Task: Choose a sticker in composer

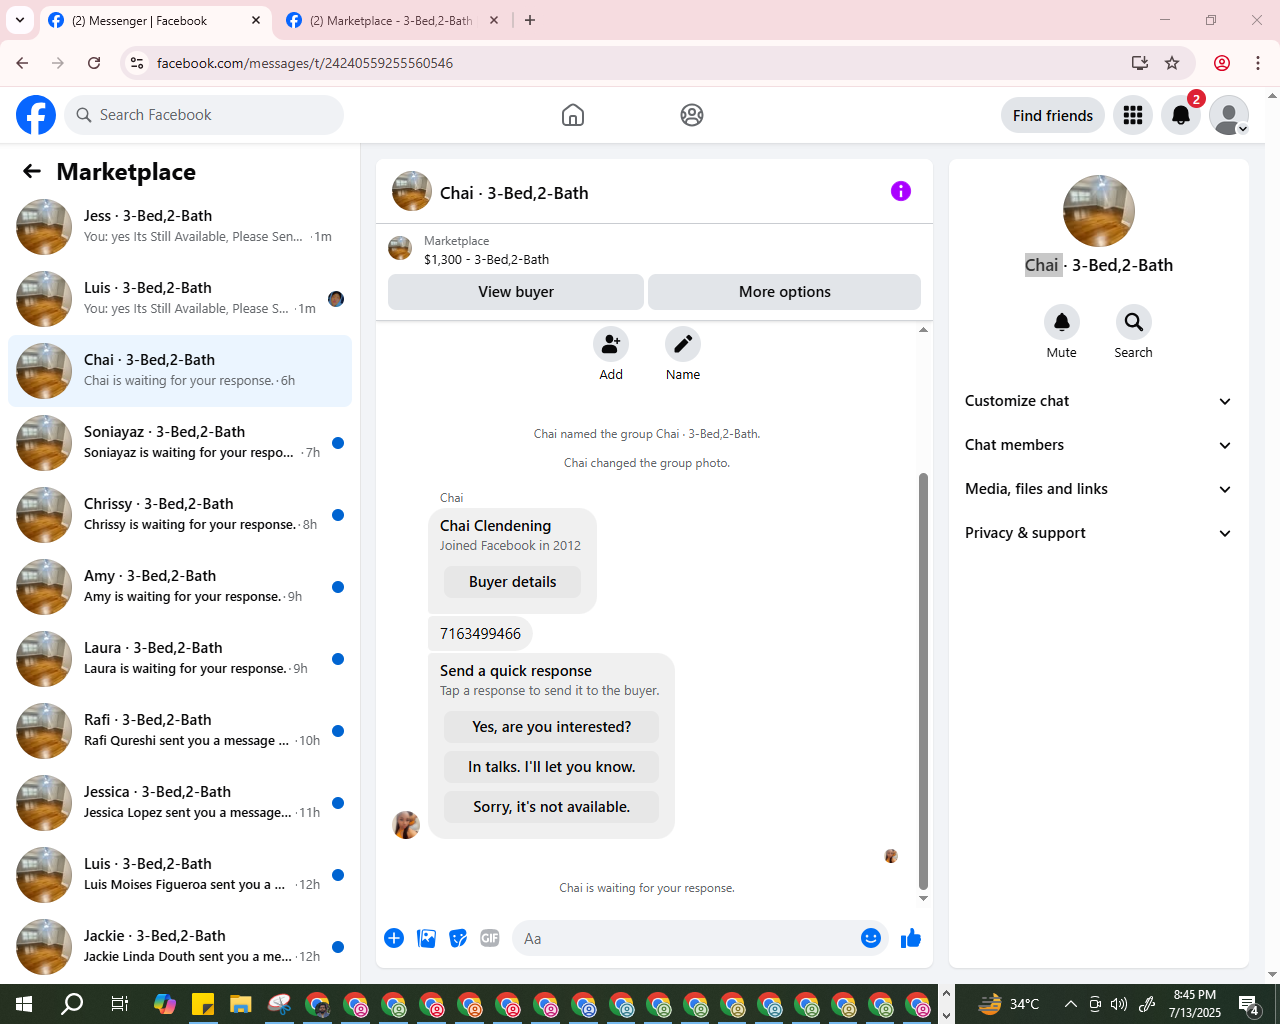Action: tap(458, 938)
